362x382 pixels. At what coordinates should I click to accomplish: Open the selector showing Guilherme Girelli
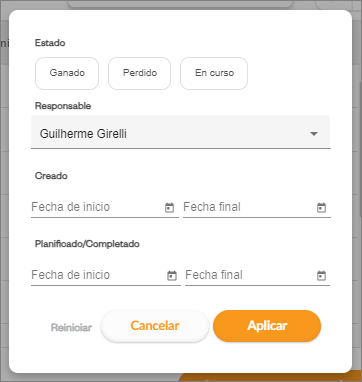(x=181, y=132)
